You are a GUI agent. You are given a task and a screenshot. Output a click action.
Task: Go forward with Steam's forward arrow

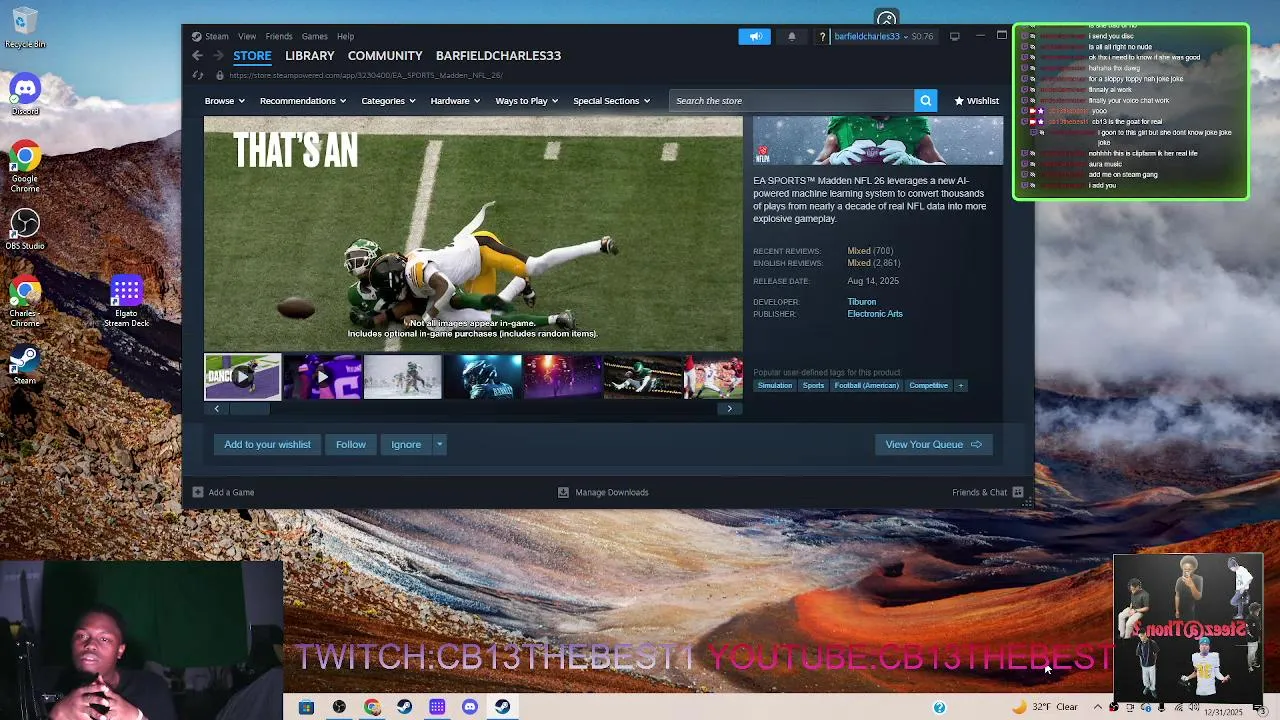coord(216,56)
